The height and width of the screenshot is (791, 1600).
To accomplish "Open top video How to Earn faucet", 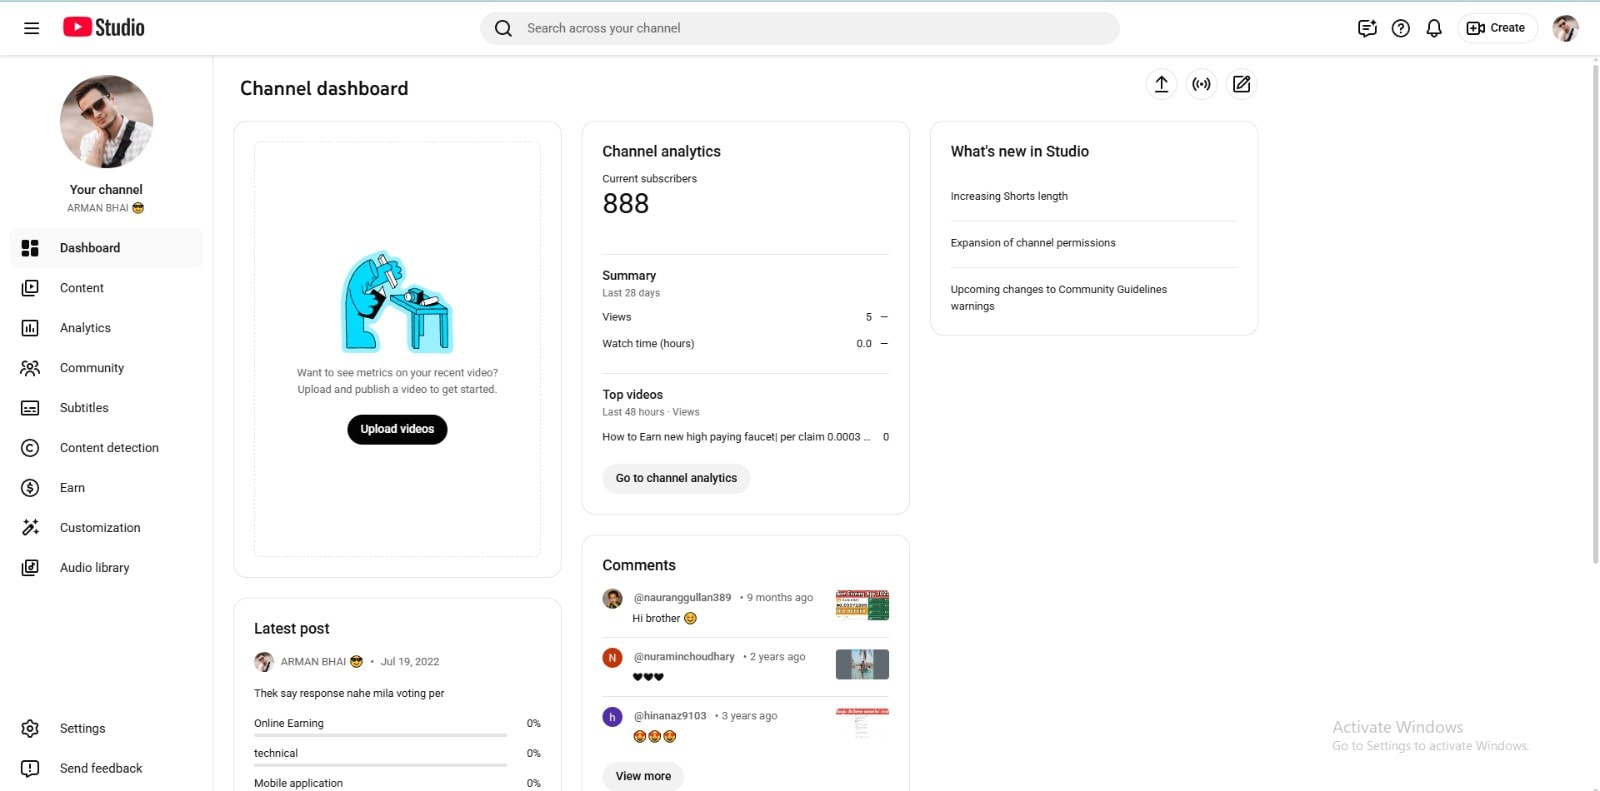I will coord(736,437).
